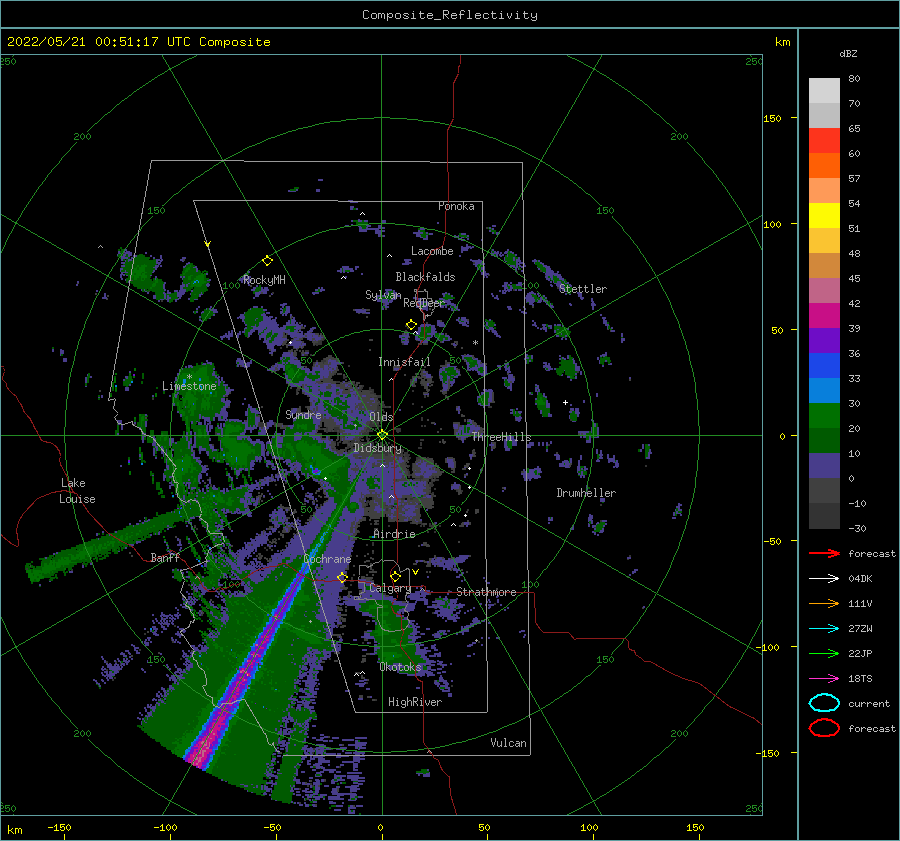Select the light gray 70-80 dBZ swatch
The width and height of the screenshot is (900, 841).
[824, 91]
